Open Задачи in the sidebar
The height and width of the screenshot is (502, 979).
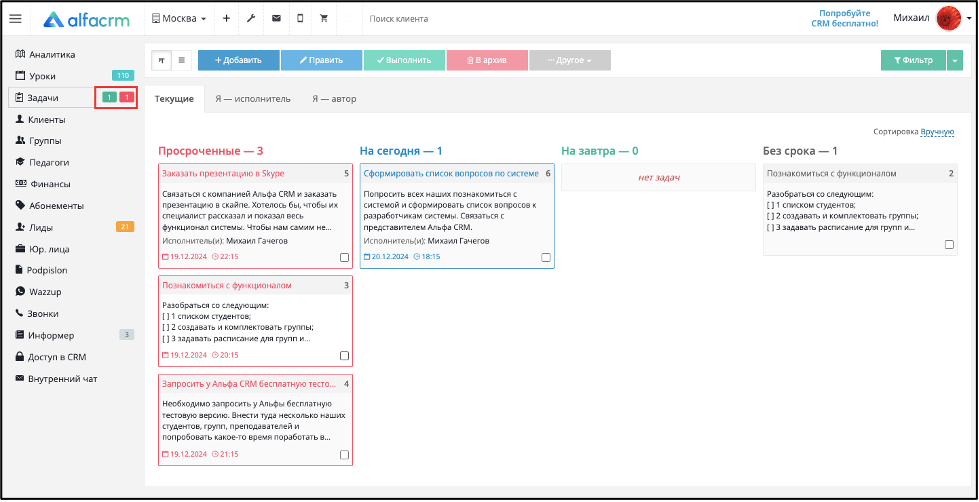(53, 97)
